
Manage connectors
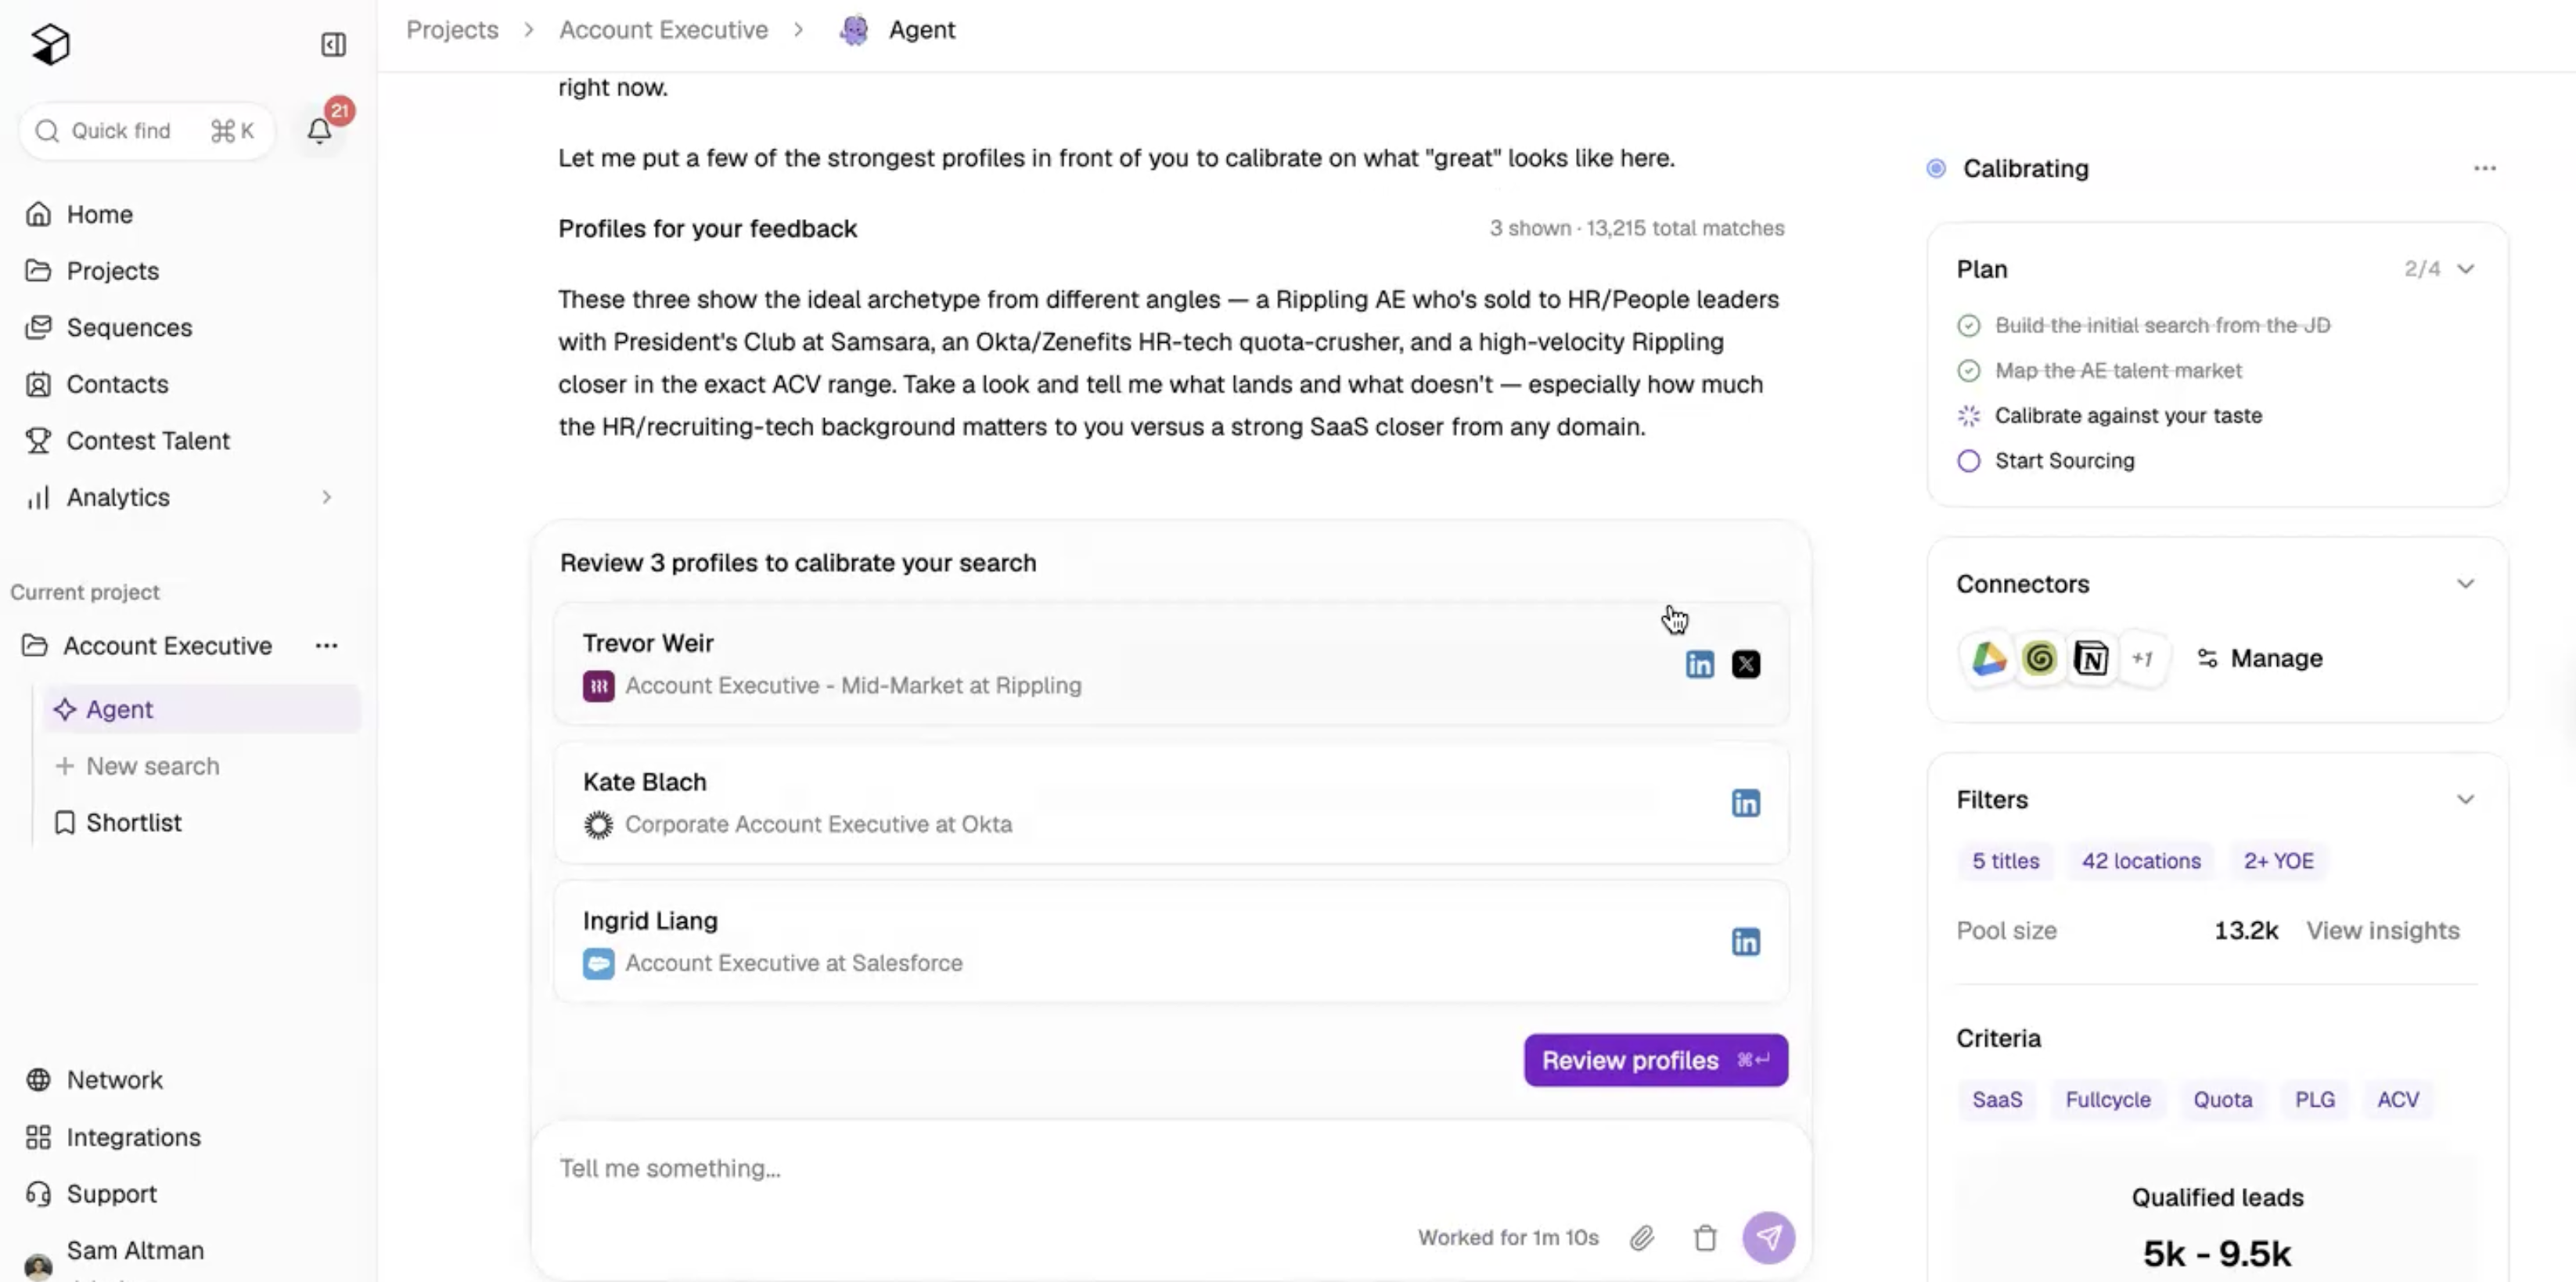click(2260, 658)
